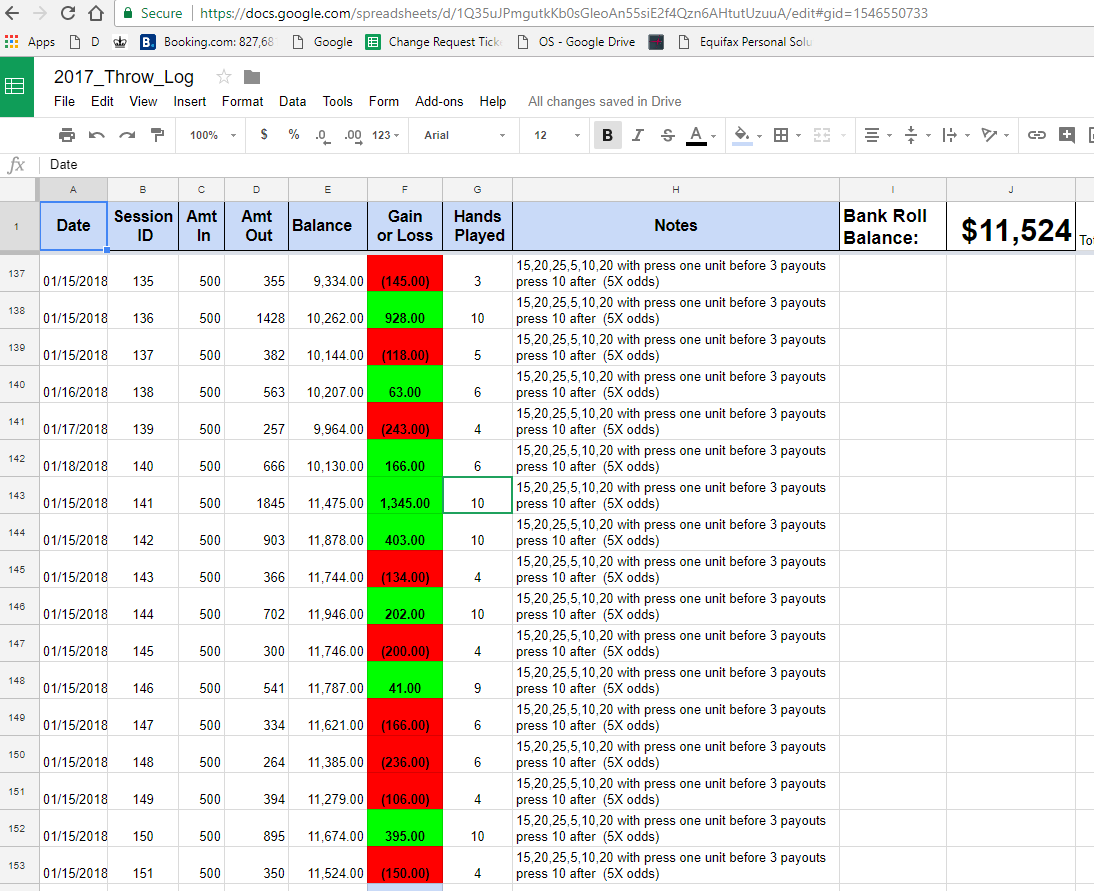Click the move-to-folder icon beside title
The image size is (1094, 891).
click(252, 77)
